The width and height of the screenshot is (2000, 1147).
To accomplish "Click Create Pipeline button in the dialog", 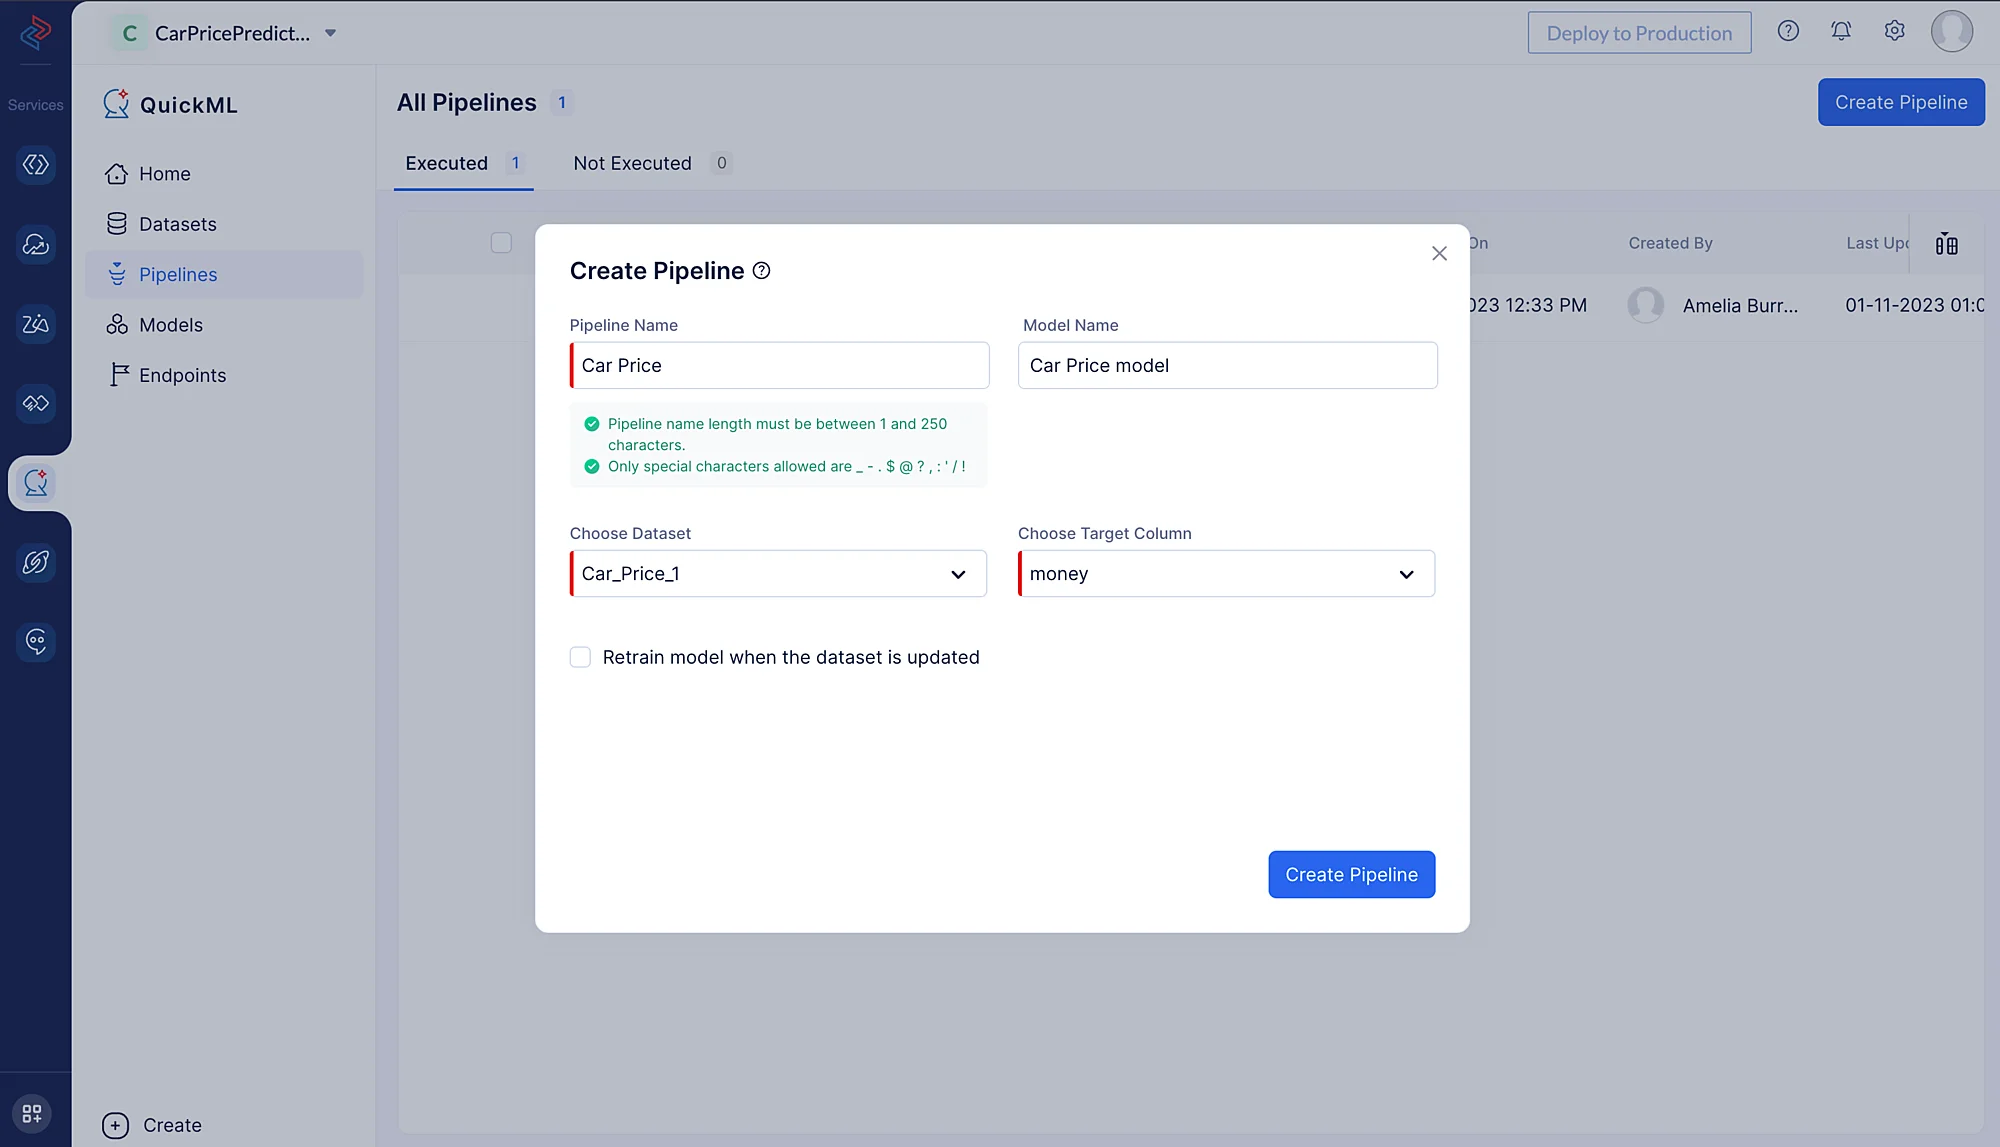I will click(x=1351, y=875).
